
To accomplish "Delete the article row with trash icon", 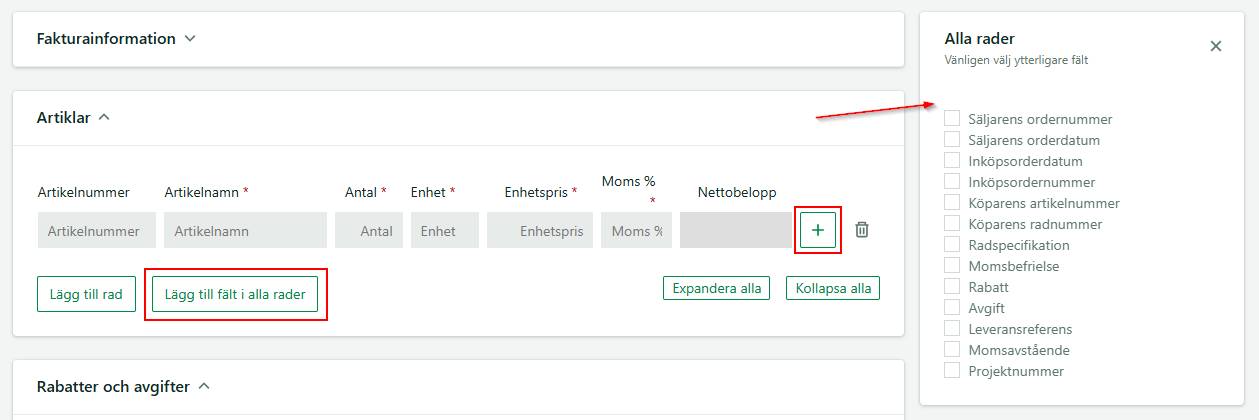I will click(x=862, y=230).
